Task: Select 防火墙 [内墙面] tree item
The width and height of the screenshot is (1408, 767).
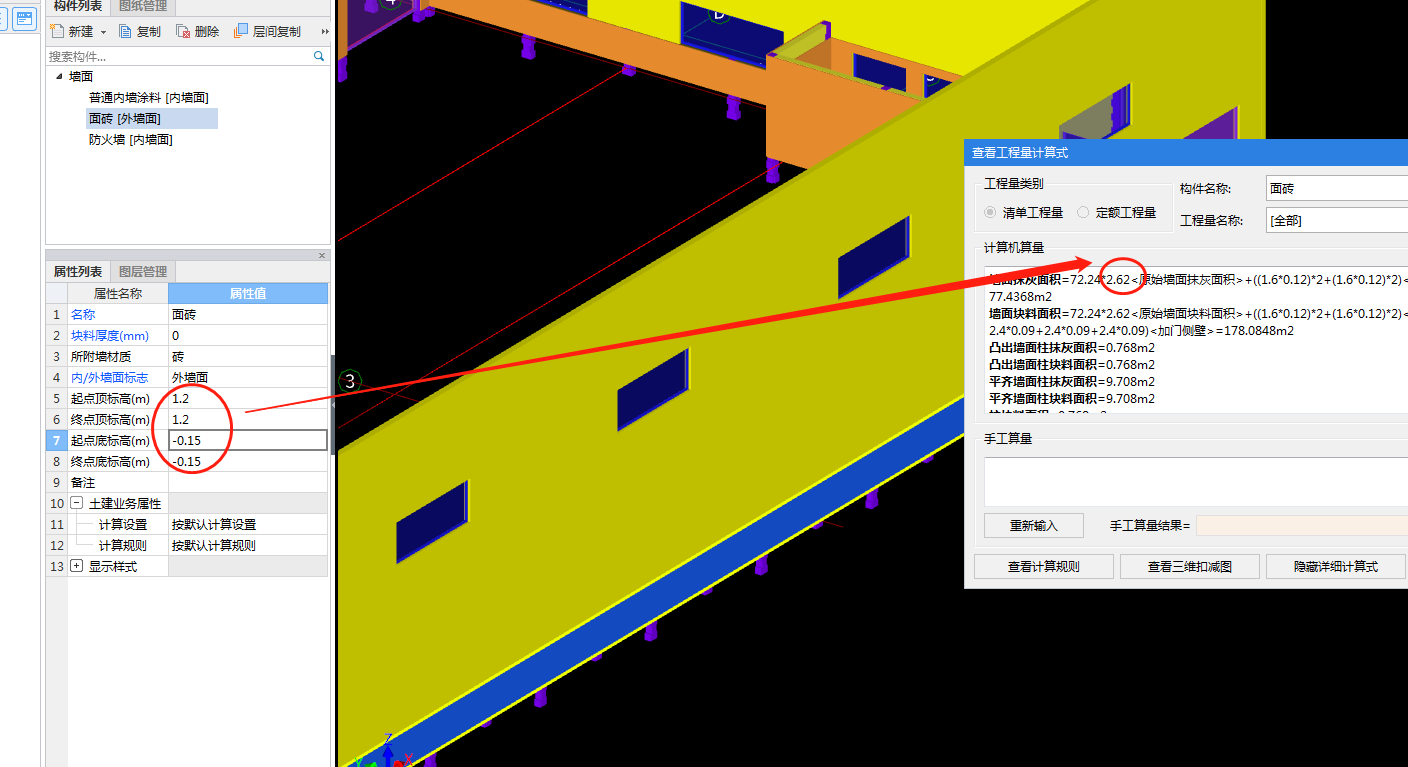Action: [x=131, y=140]
